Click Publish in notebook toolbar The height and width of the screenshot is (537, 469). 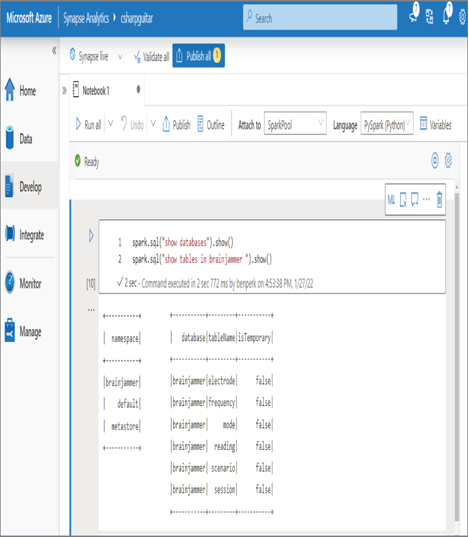pos(176,125)
